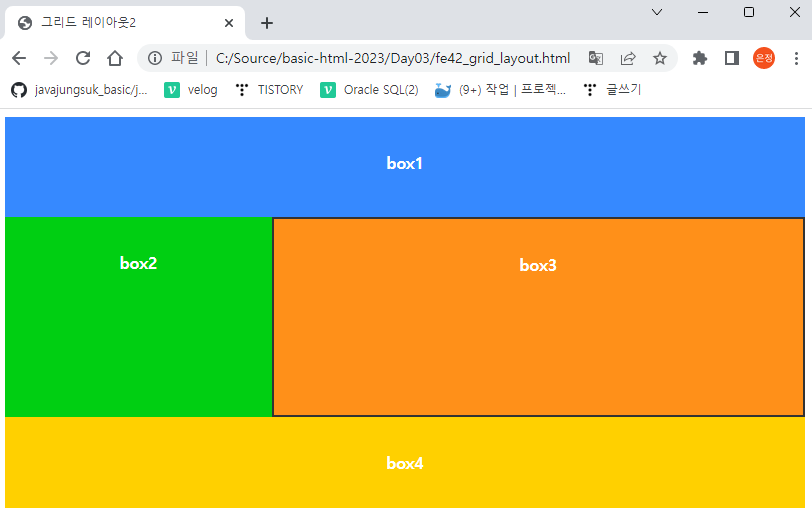Share this page via share icon
The image size is (812, 518).
(x=628, y=58)
